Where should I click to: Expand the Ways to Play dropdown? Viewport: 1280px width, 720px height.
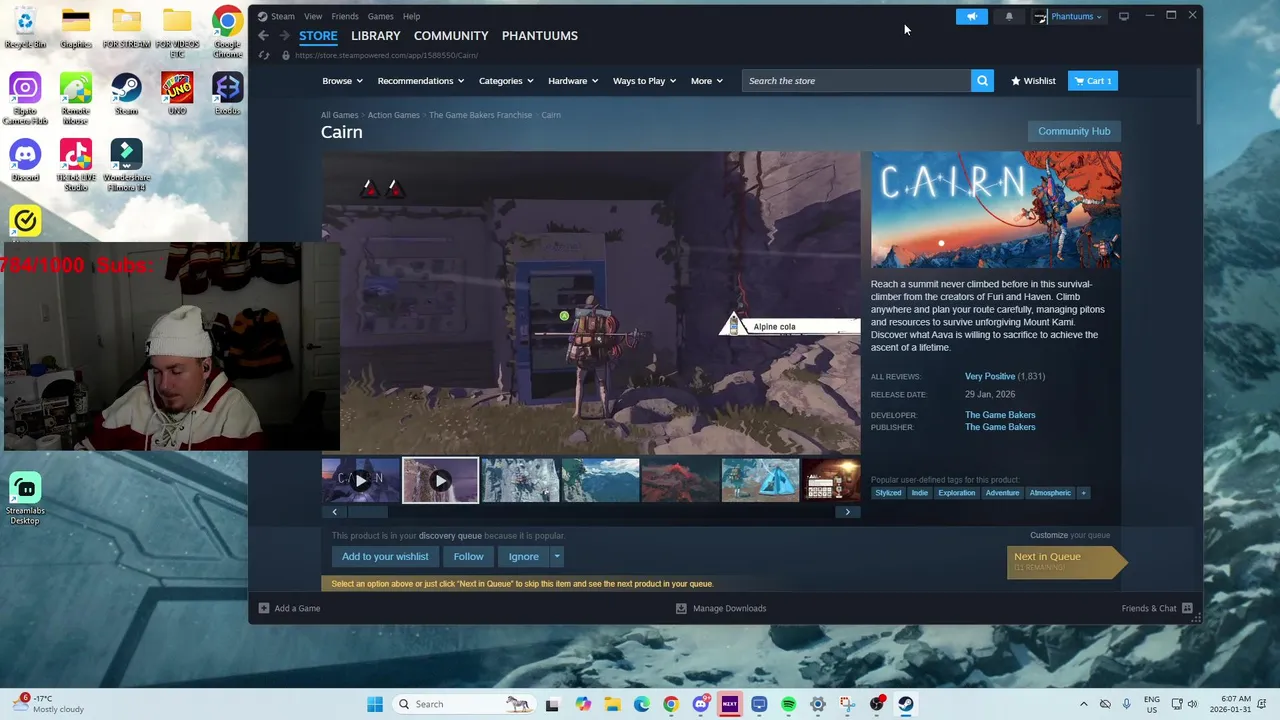click(644, 81)
